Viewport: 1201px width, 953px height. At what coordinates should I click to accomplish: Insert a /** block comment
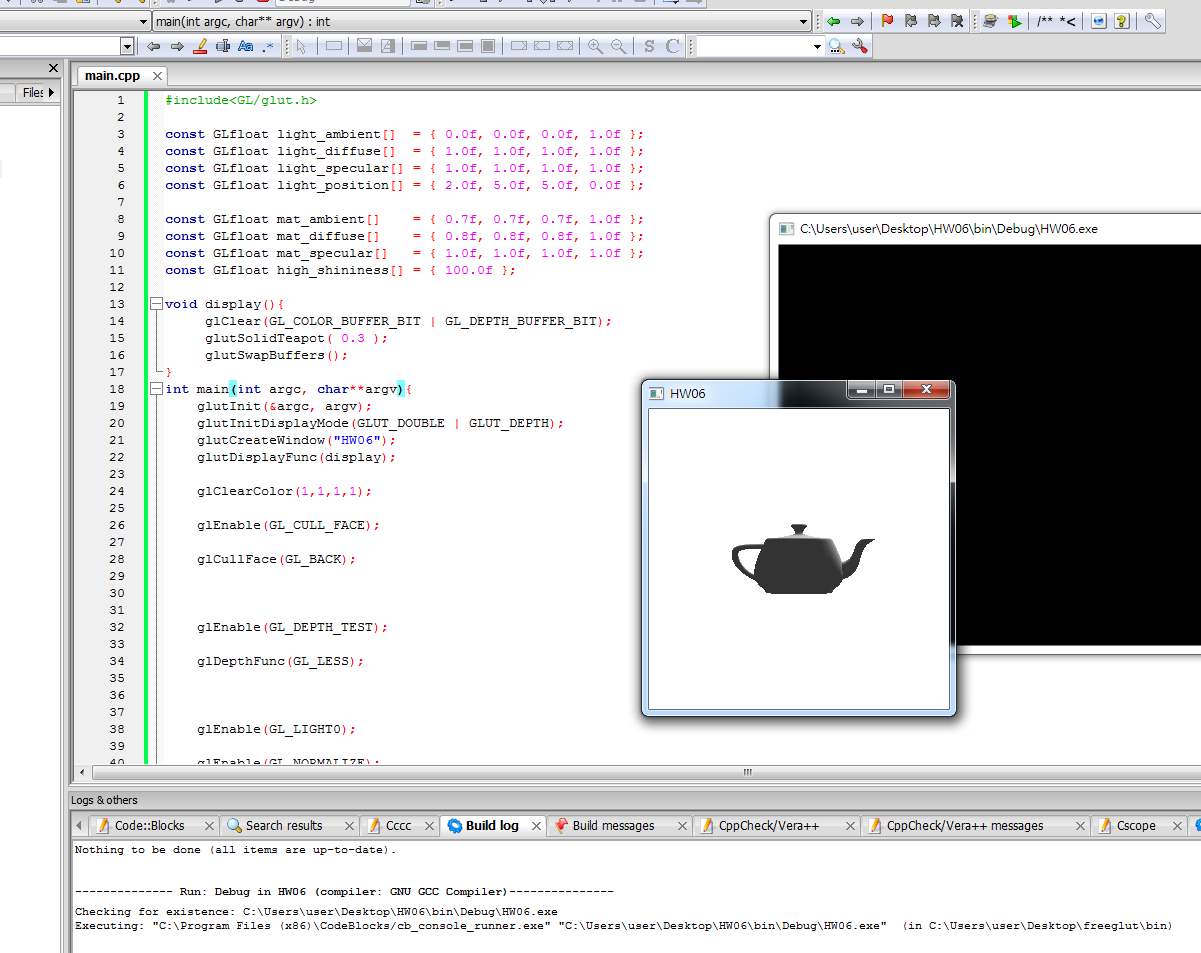[1044, 21]
